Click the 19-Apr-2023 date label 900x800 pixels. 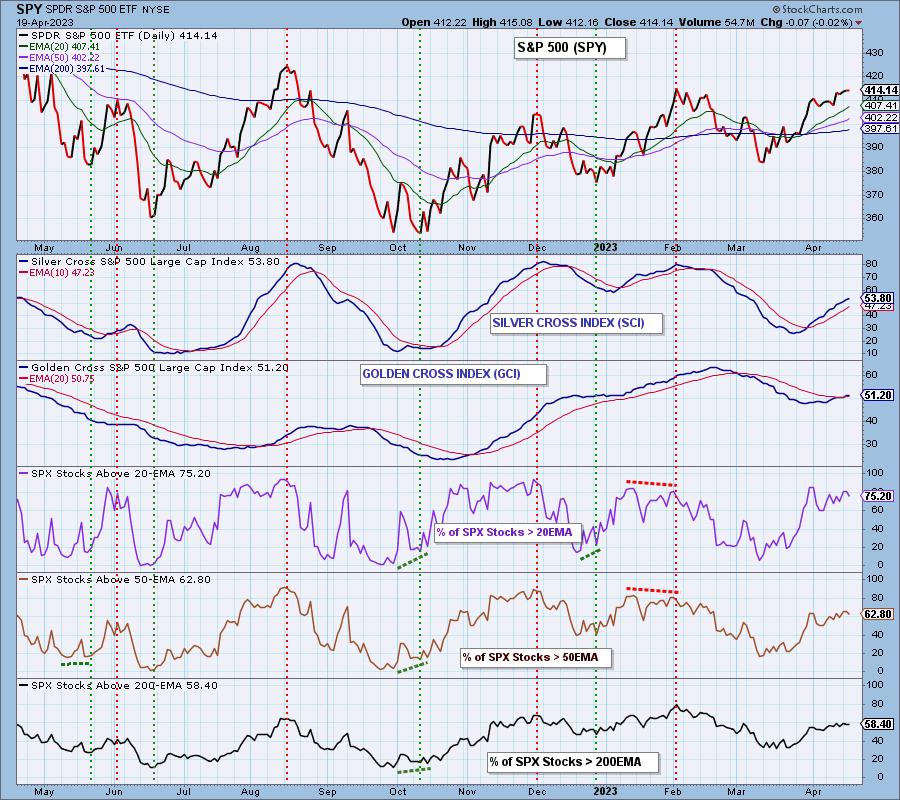point(44,23)
